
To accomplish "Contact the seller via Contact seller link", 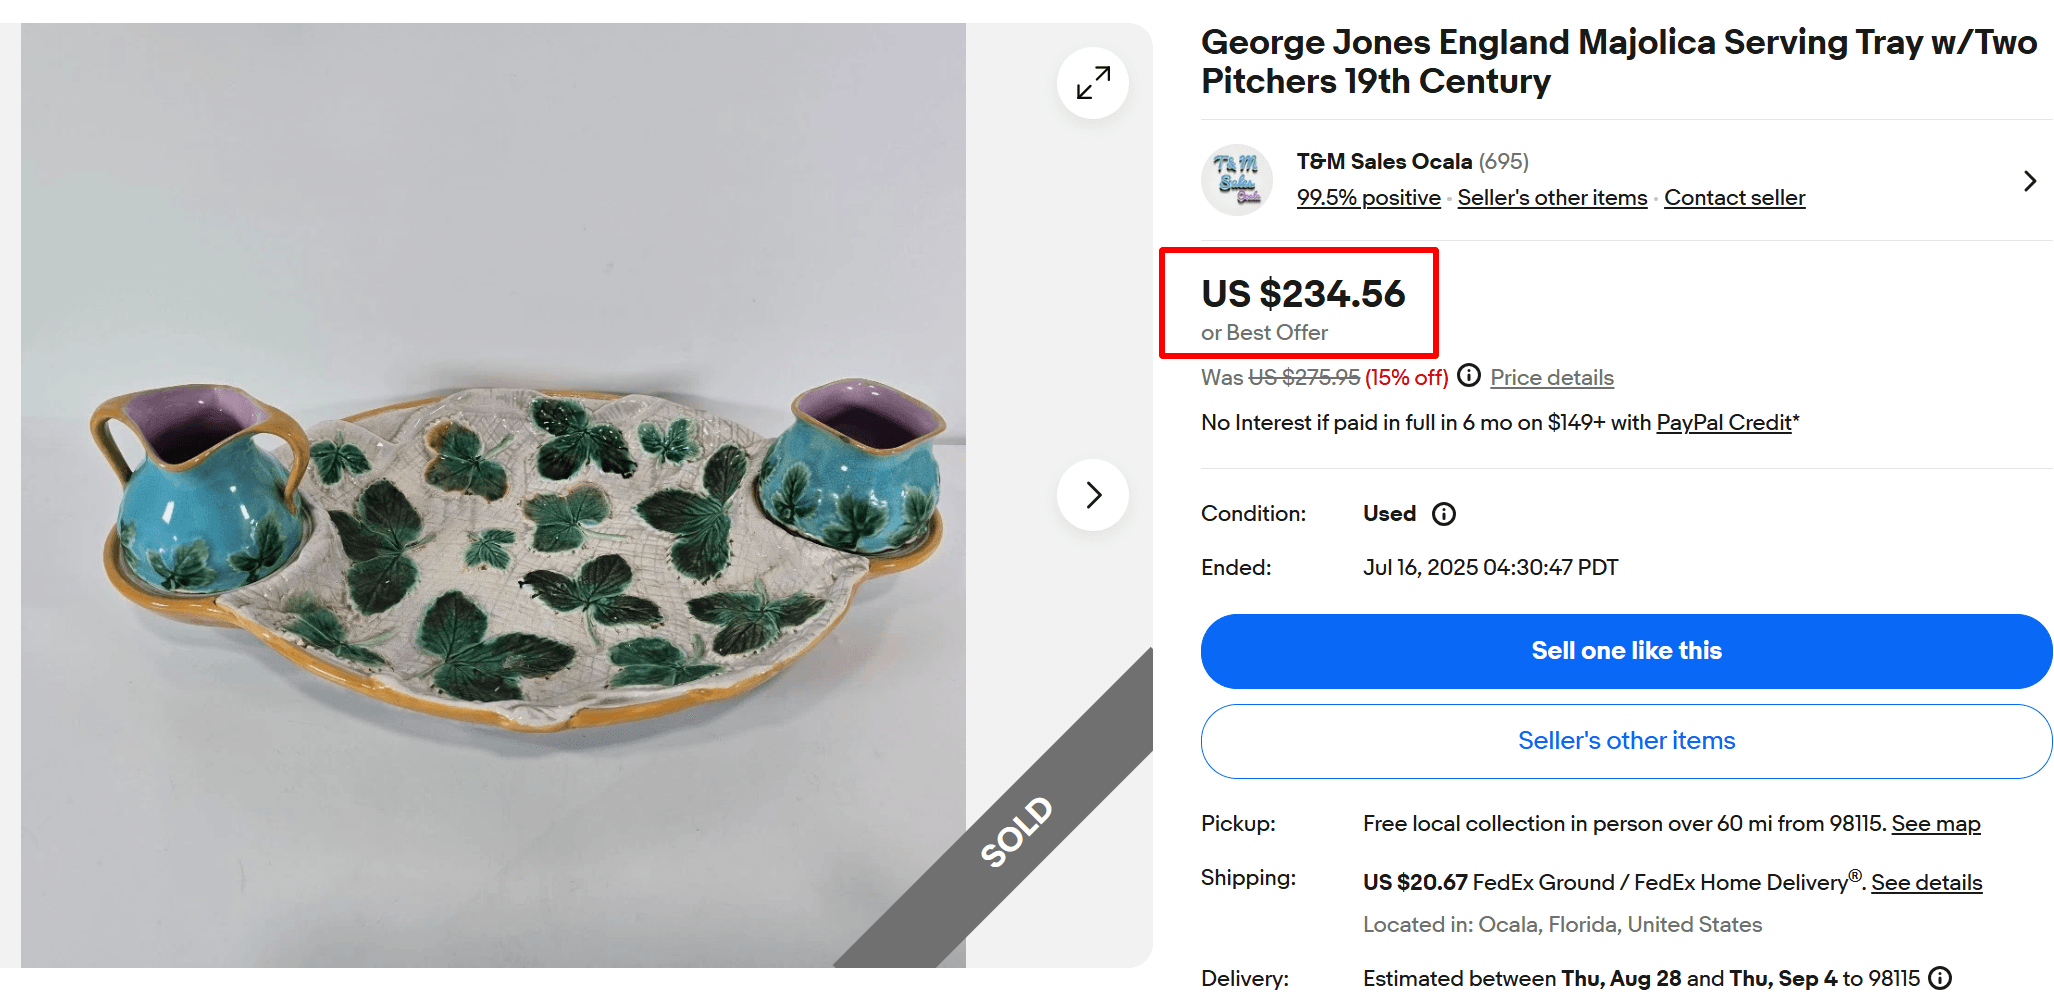I will click(1735, 197).
